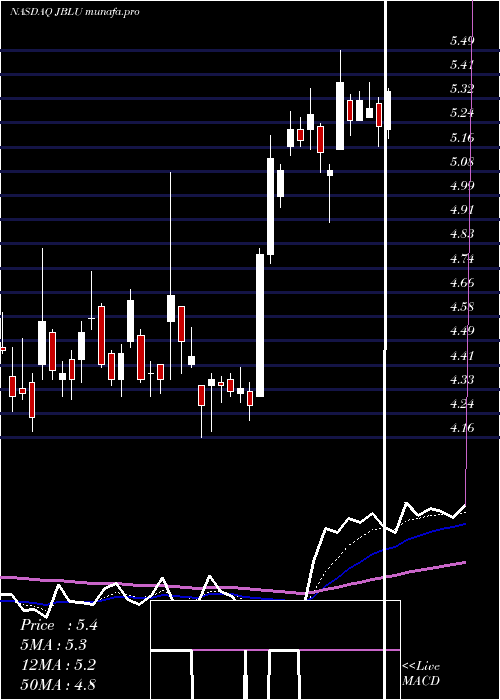Select the 4.41 price level label
Viewport: 500px width, 700px height.
[462, 356]
